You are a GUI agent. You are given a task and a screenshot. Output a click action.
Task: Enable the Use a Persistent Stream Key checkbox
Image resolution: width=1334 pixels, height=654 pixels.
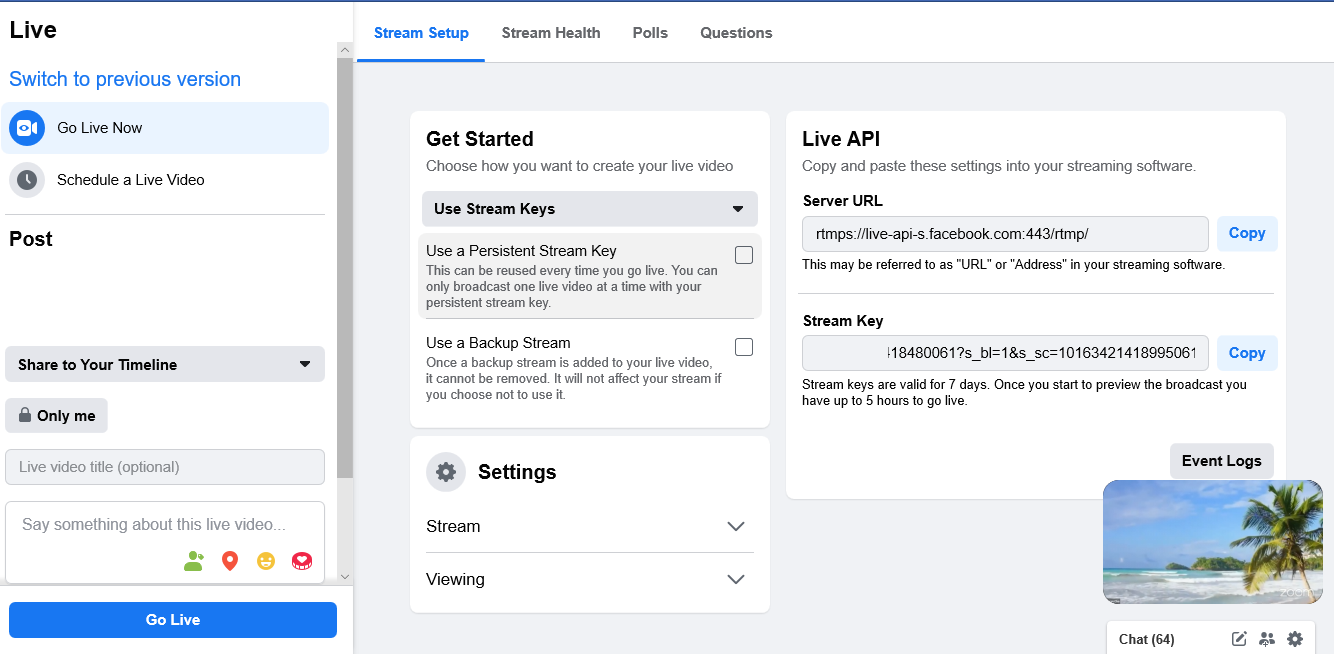pos(744,255)
